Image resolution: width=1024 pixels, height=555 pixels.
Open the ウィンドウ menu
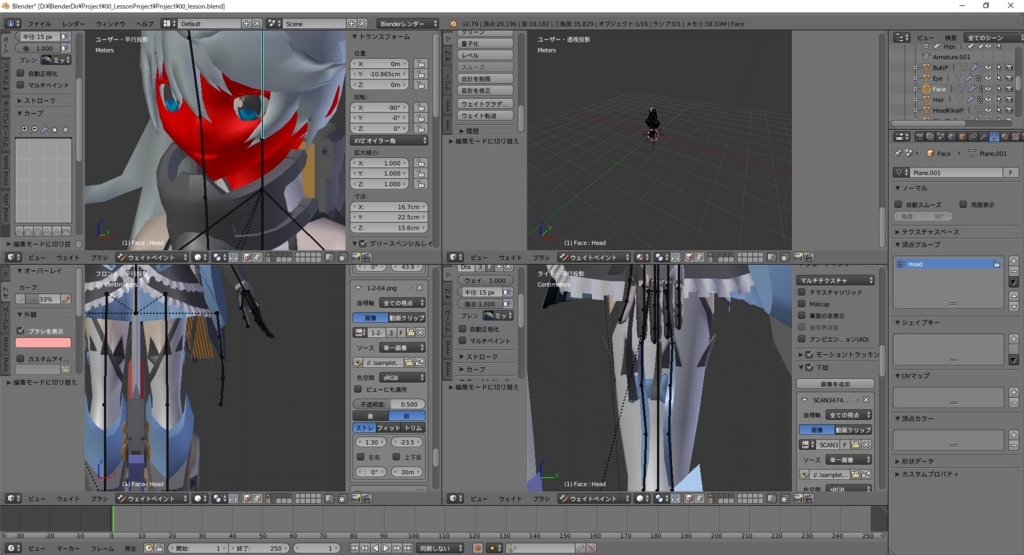(x=110, y=24)
